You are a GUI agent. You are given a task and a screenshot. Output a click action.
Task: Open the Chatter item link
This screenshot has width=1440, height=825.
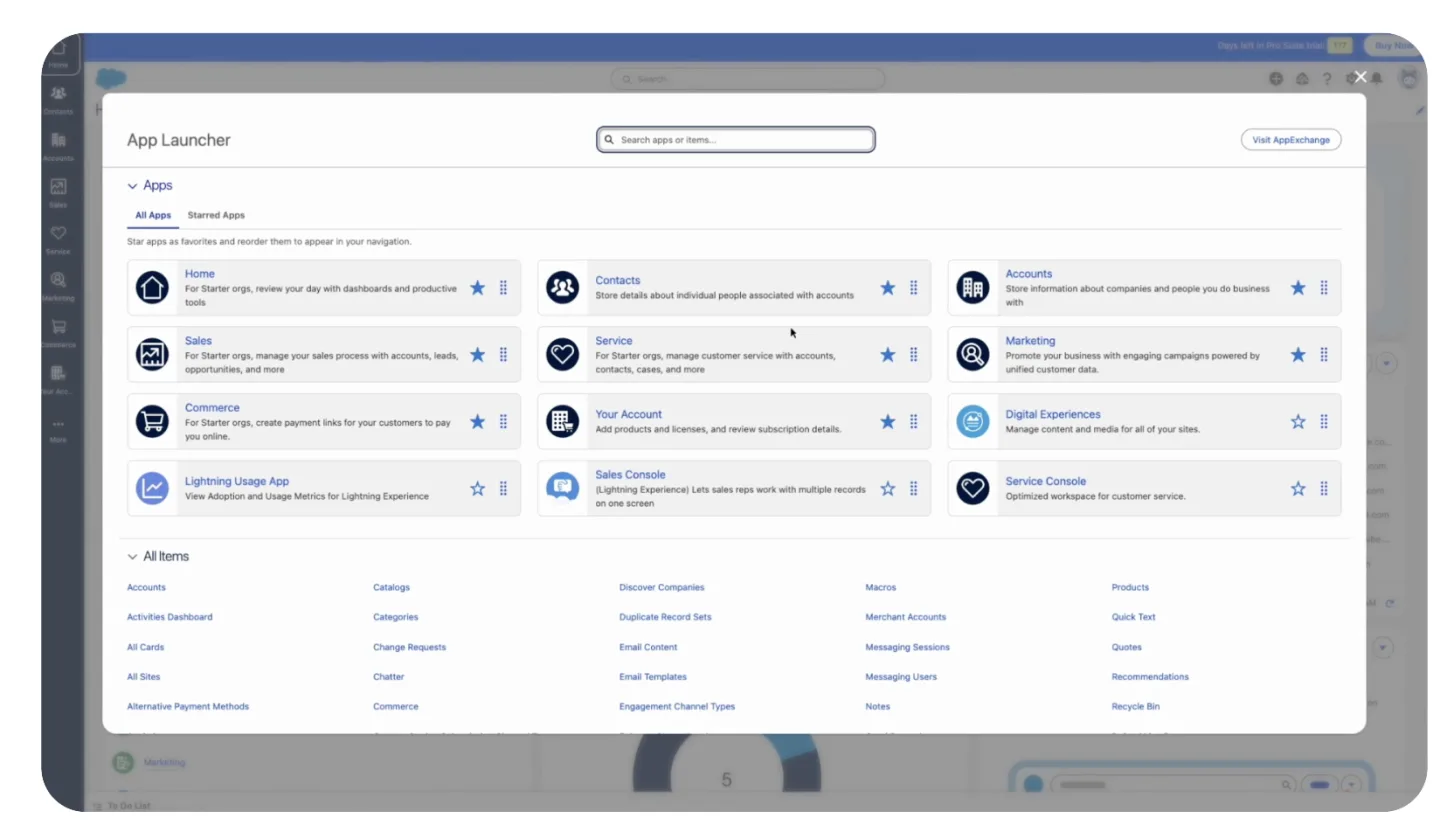tap(389, 677)
